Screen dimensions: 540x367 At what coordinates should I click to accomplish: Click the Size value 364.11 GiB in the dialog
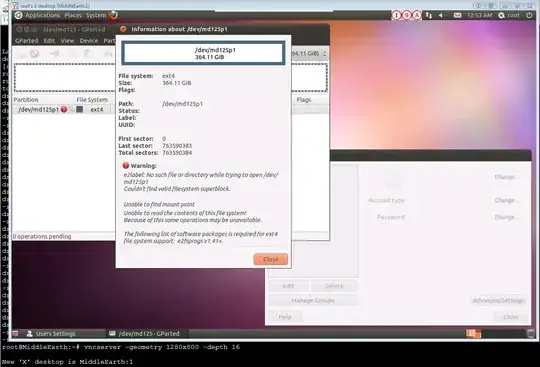[x=177, y=83]
